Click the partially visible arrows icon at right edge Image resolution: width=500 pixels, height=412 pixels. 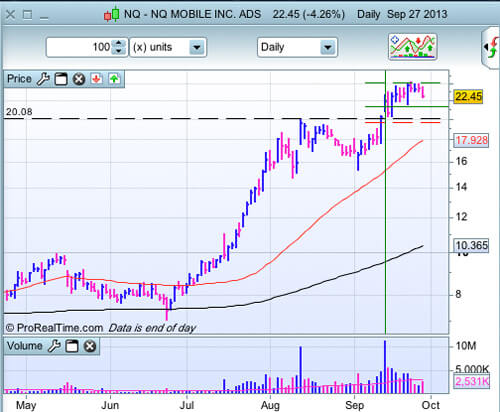(491, 48)
